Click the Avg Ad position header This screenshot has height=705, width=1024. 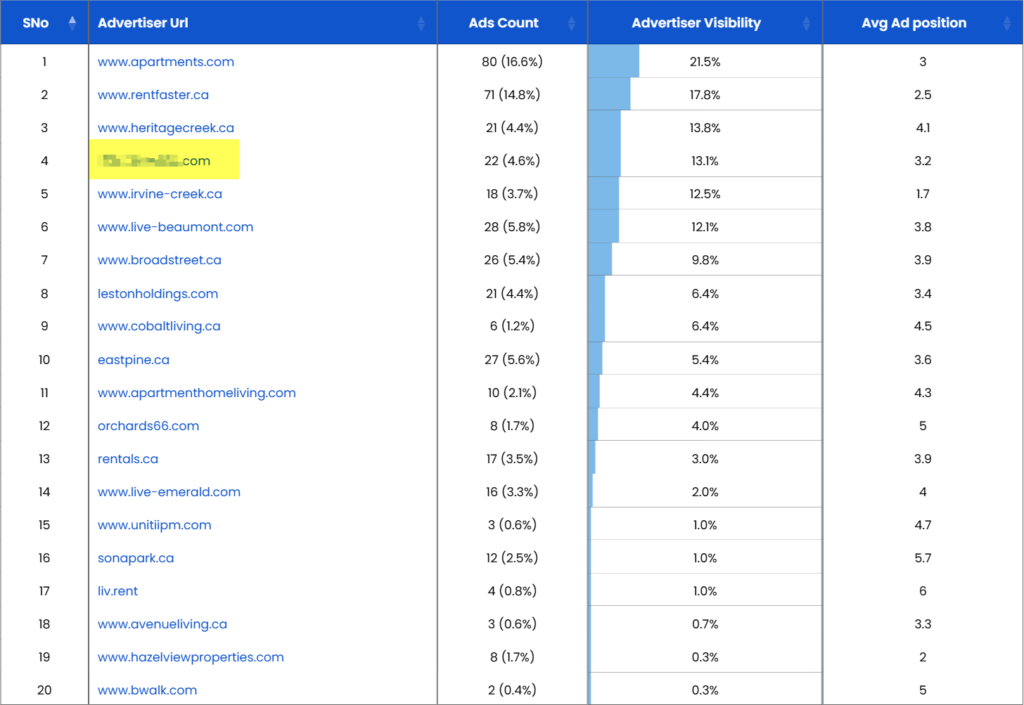pyautogui.click(x=923, y=23)
